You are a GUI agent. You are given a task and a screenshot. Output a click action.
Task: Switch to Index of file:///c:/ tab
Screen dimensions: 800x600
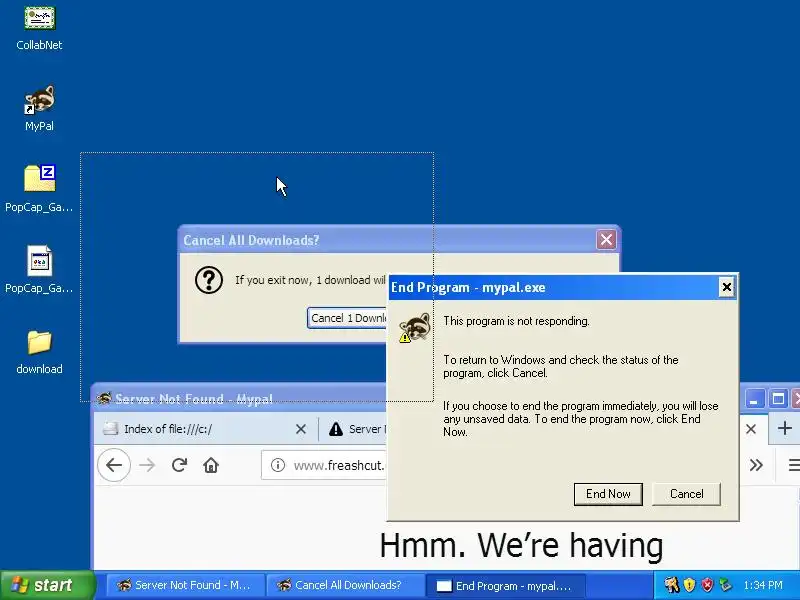click(x=206, y=429)
